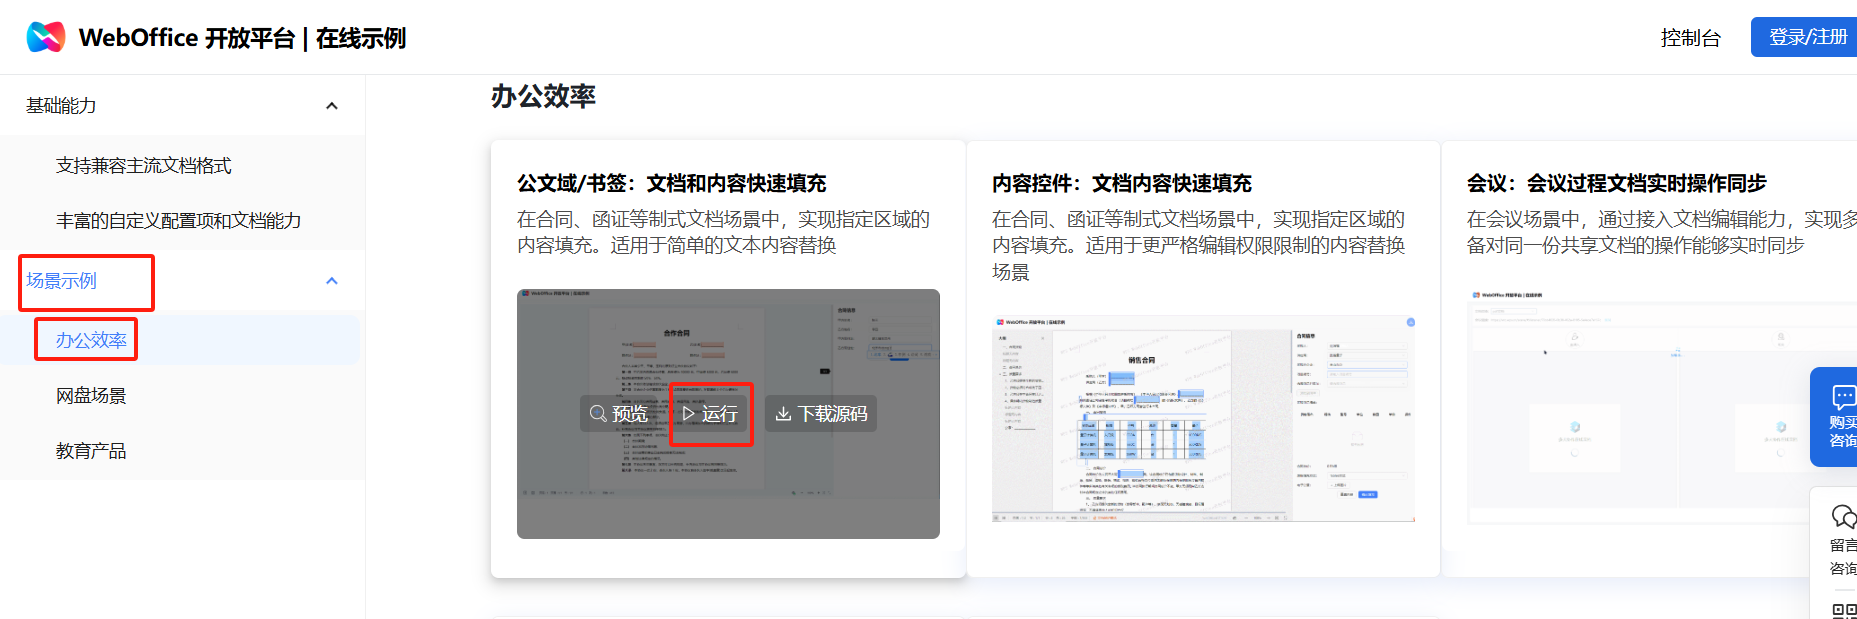This screenshot has height=619, width=1857.
Task: Open the 购买咨询 chat bubble icon
Action: pyautogui.click(x=1842, y=397)
